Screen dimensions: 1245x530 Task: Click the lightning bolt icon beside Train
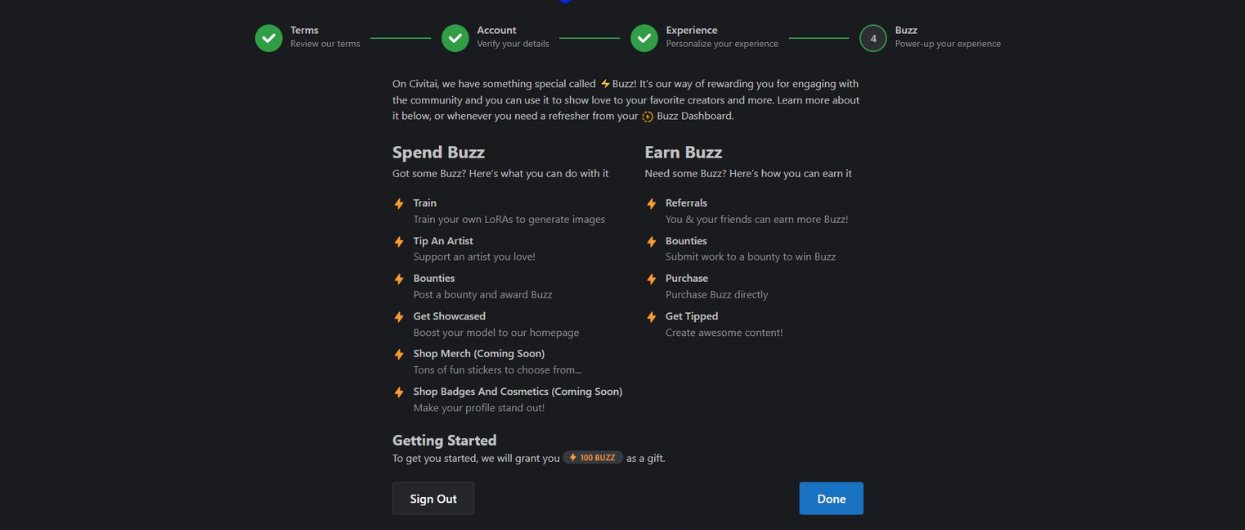399,204
